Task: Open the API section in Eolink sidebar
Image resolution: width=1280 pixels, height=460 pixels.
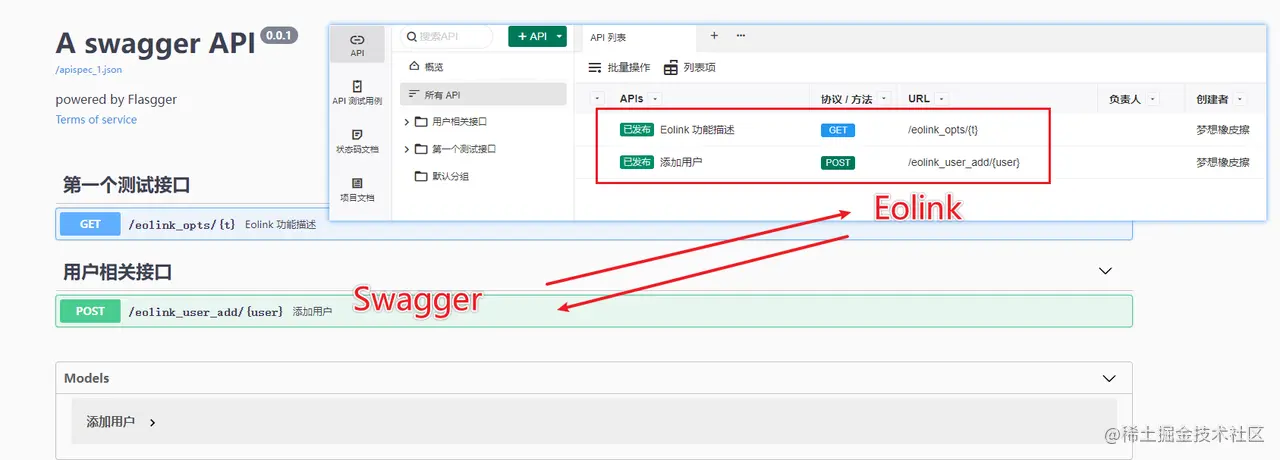Action: (x=357, y=45)
